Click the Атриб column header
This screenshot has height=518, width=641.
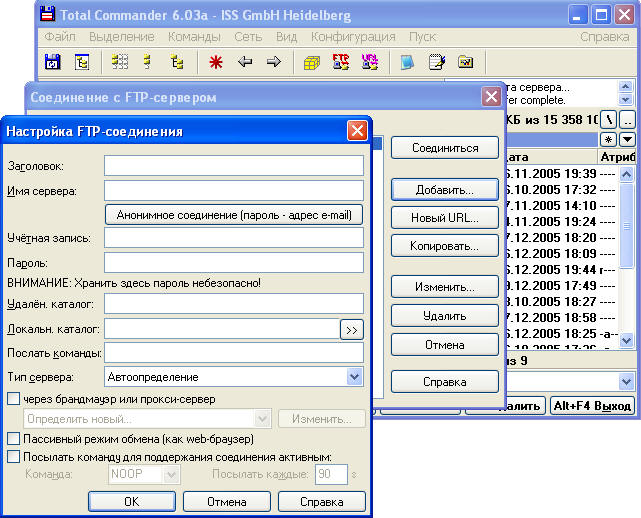point(617,157)
